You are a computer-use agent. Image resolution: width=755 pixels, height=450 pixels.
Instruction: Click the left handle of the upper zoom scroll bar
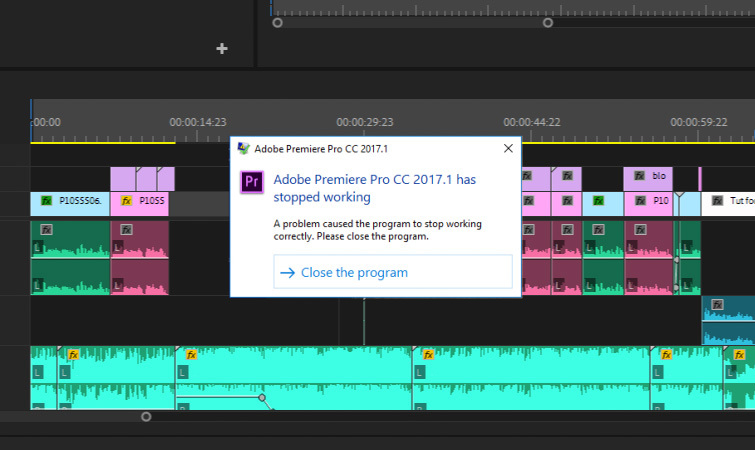point(277,23)
